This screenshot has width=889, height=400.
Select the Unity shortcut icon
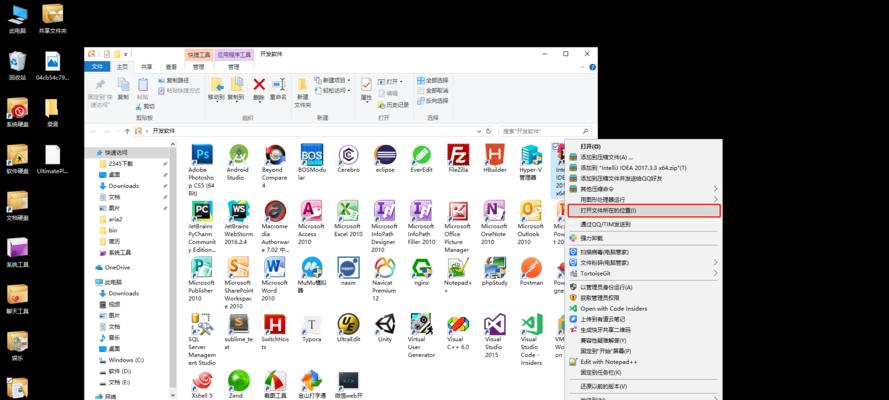385,324
